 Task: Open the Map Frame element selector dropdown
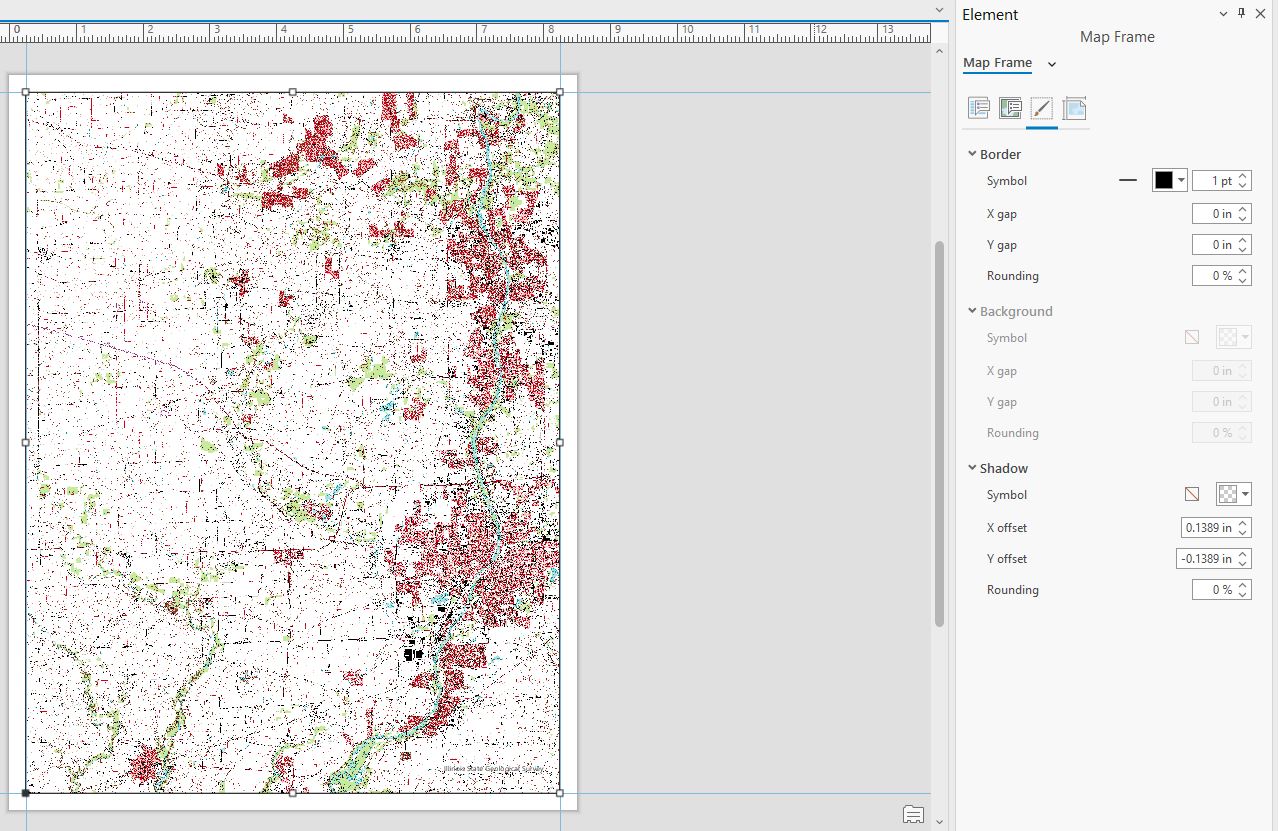point(1051,62)
